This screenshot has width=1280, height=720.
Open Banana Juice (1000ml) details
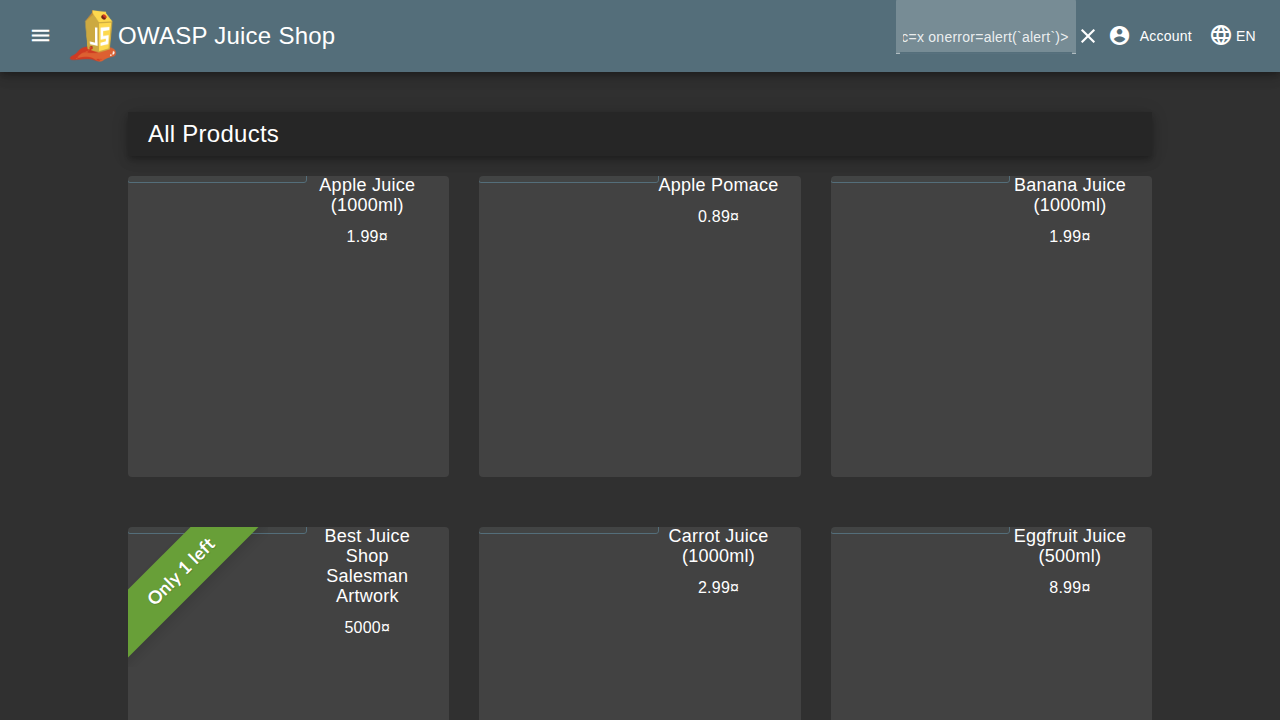[1069, 195]
